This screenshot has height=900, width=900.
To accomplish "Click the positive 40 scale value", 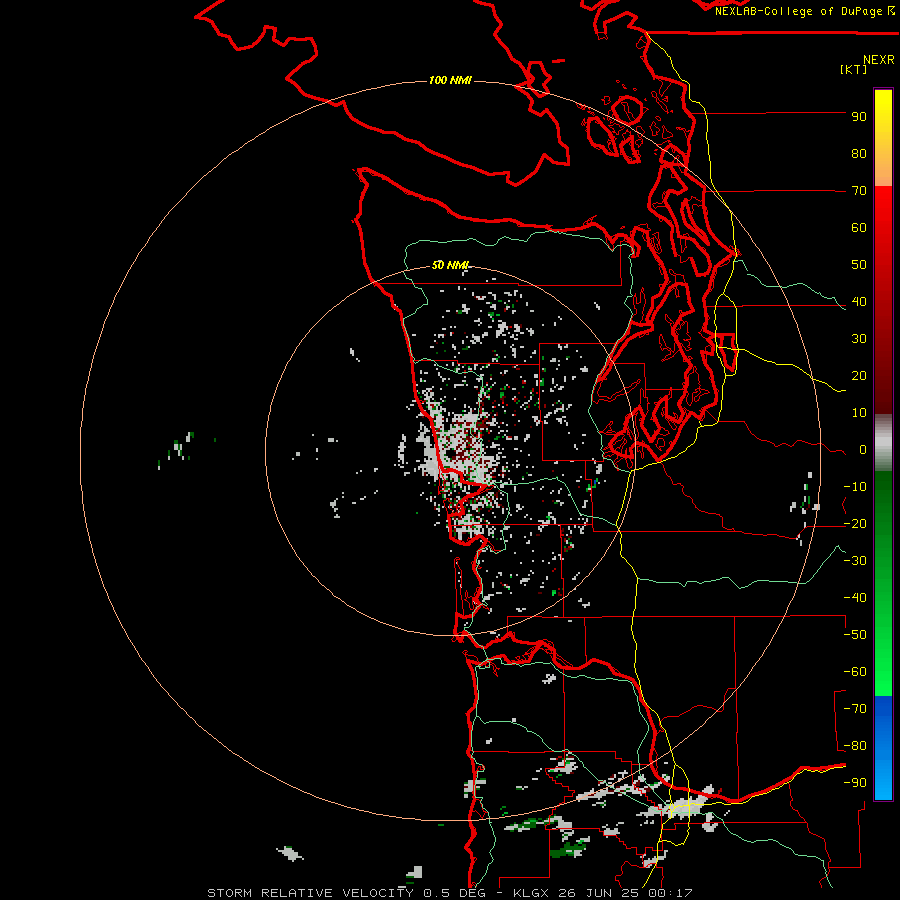I will [859, 302].
